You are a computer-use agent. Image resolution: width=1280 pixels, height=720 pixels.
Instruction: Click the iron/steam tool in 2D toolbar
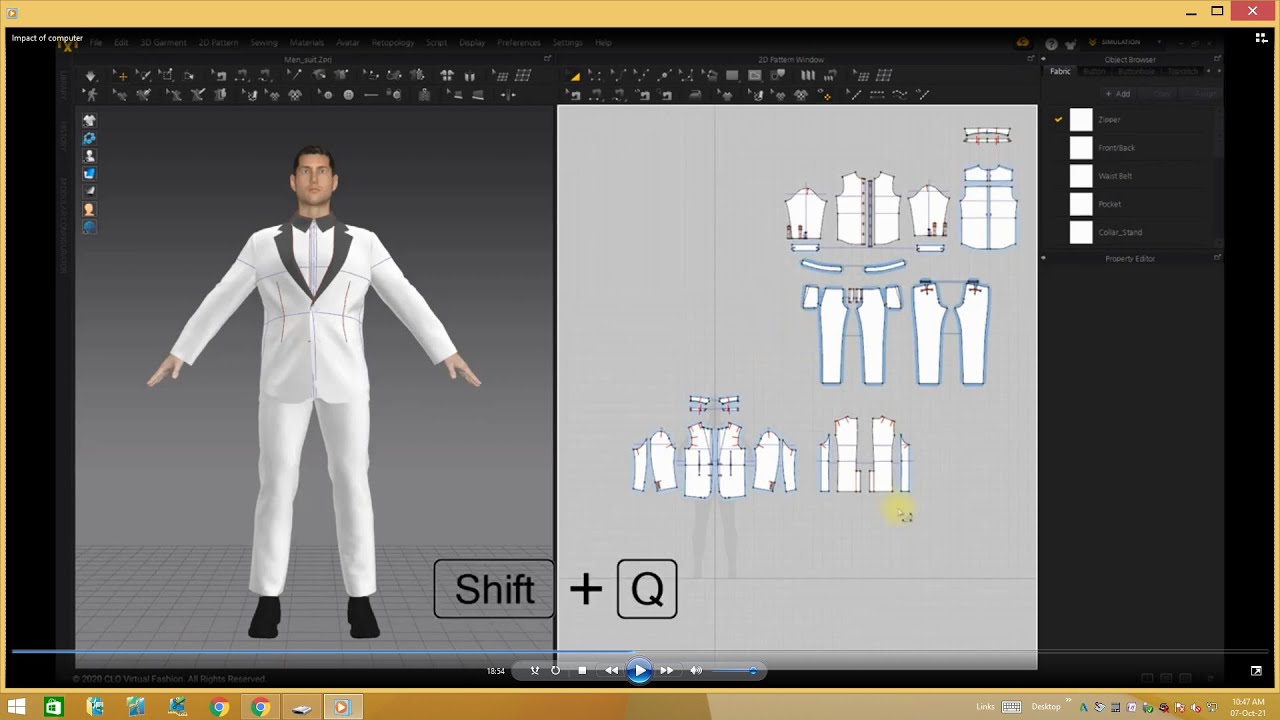pyautogui.click(x=694, y=95)
